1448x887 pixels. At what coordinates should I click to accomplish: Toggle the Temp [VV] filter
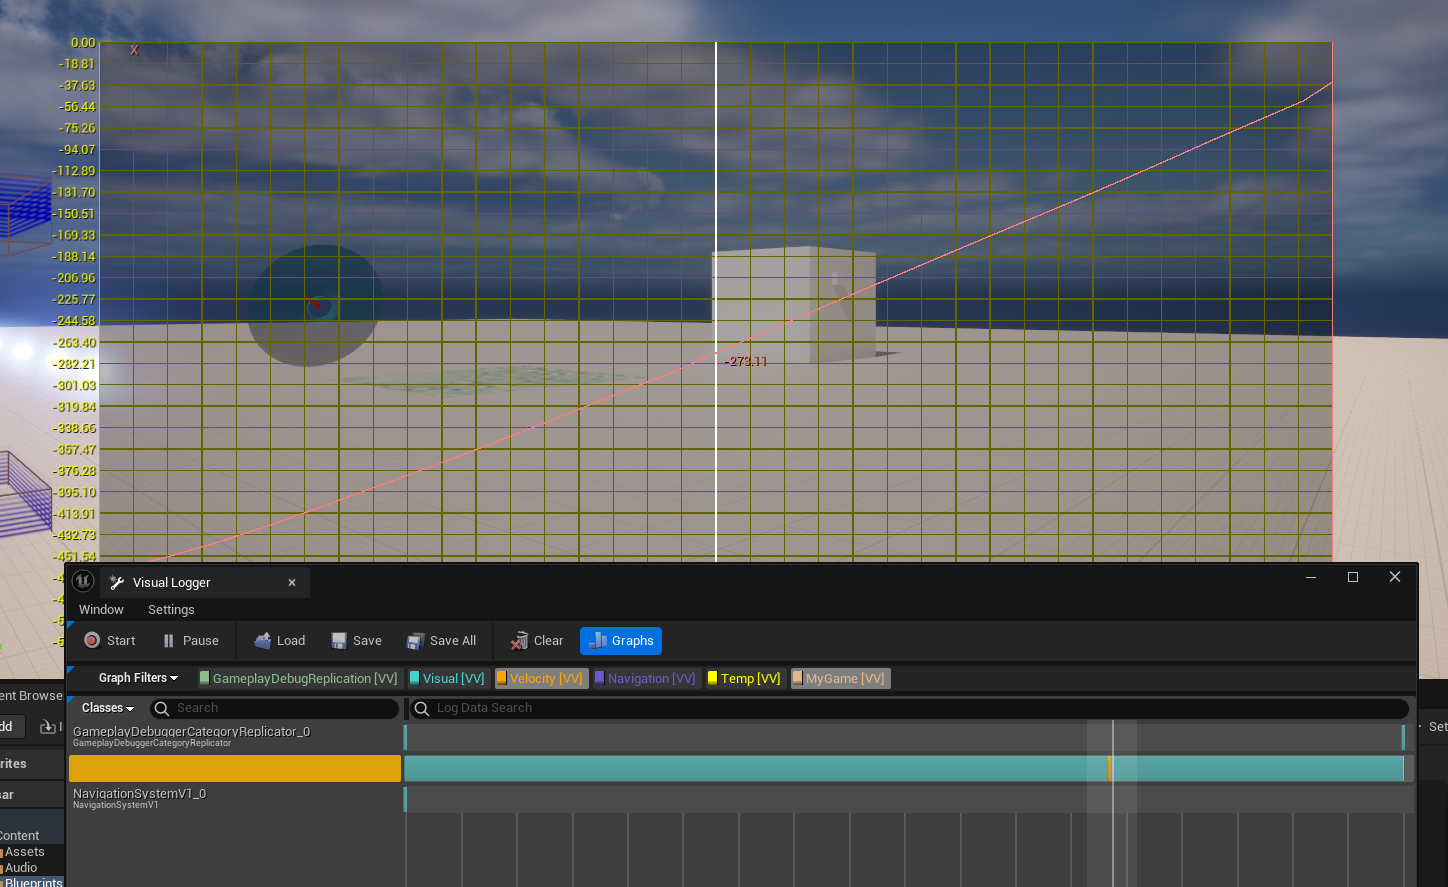(745, 678)
